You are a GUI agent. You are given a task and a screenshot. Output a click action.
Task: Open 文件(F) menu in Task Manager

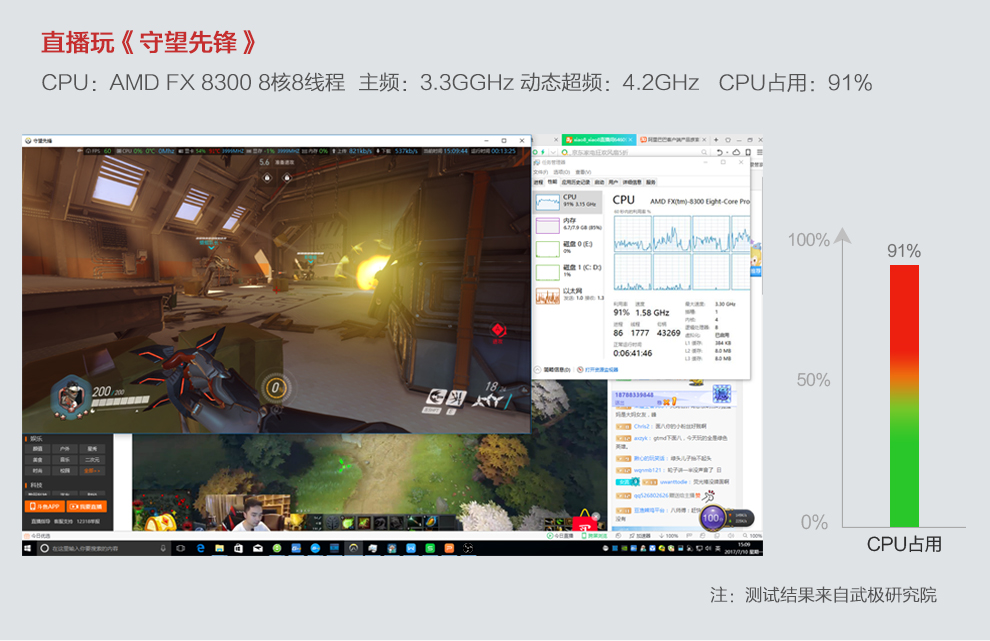[x=540, y=172]
